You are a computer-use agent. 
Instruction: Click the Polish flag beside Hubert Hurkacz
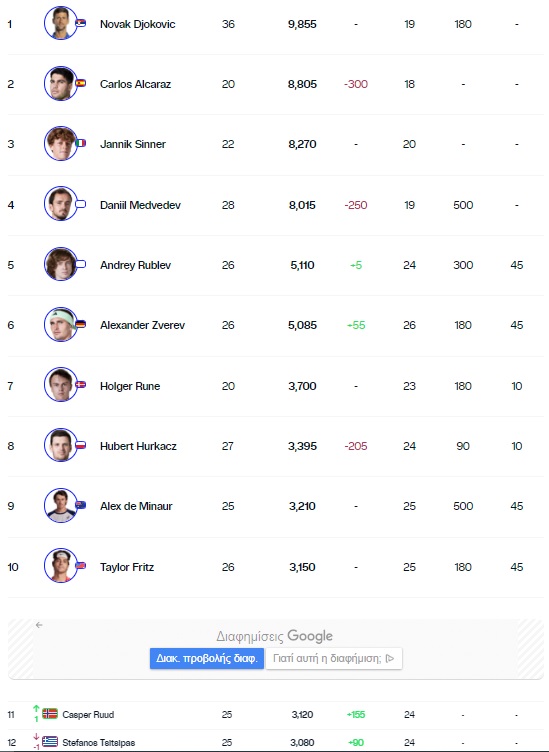pyautogui.click(x=81, y=445)
